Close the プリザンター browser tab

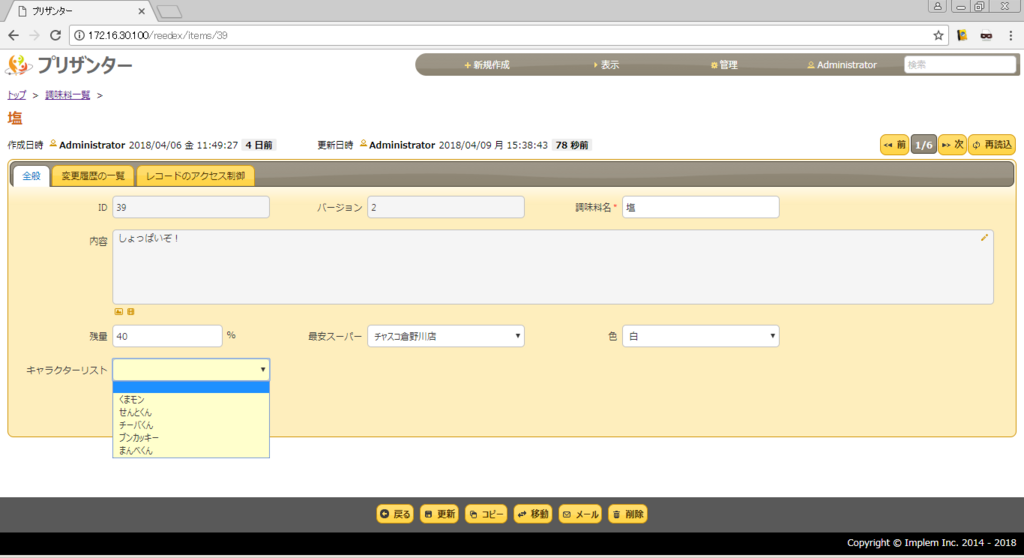141,11
